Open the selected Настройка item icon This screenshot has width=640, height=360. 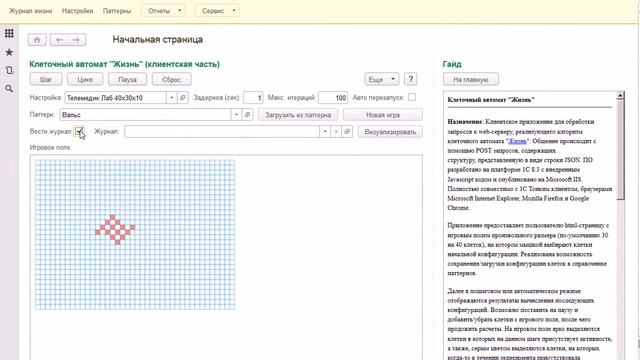coord(183,98)
